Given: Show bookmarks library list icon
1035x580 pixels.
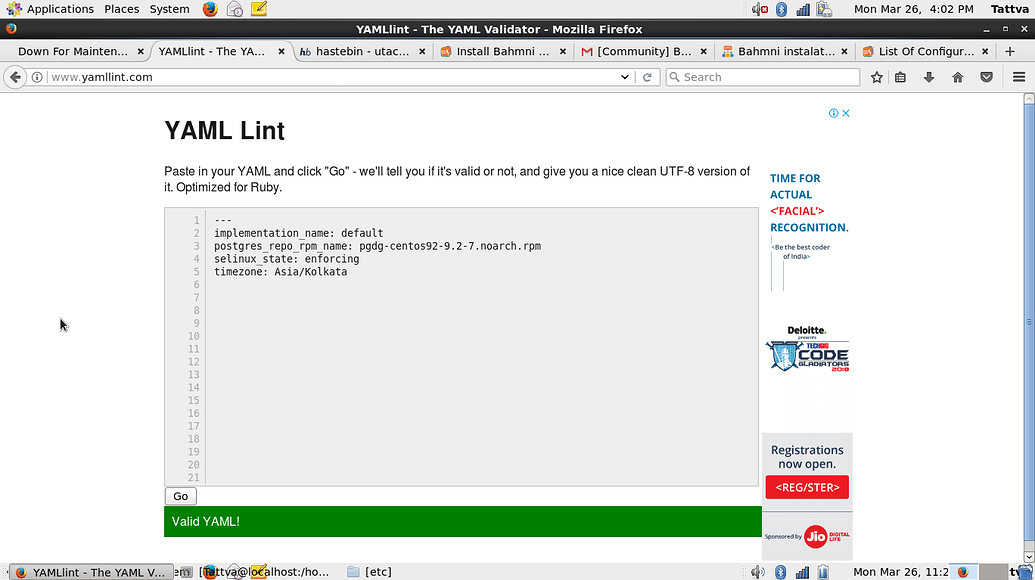Looking at the screenshot, I should point(901,77).
